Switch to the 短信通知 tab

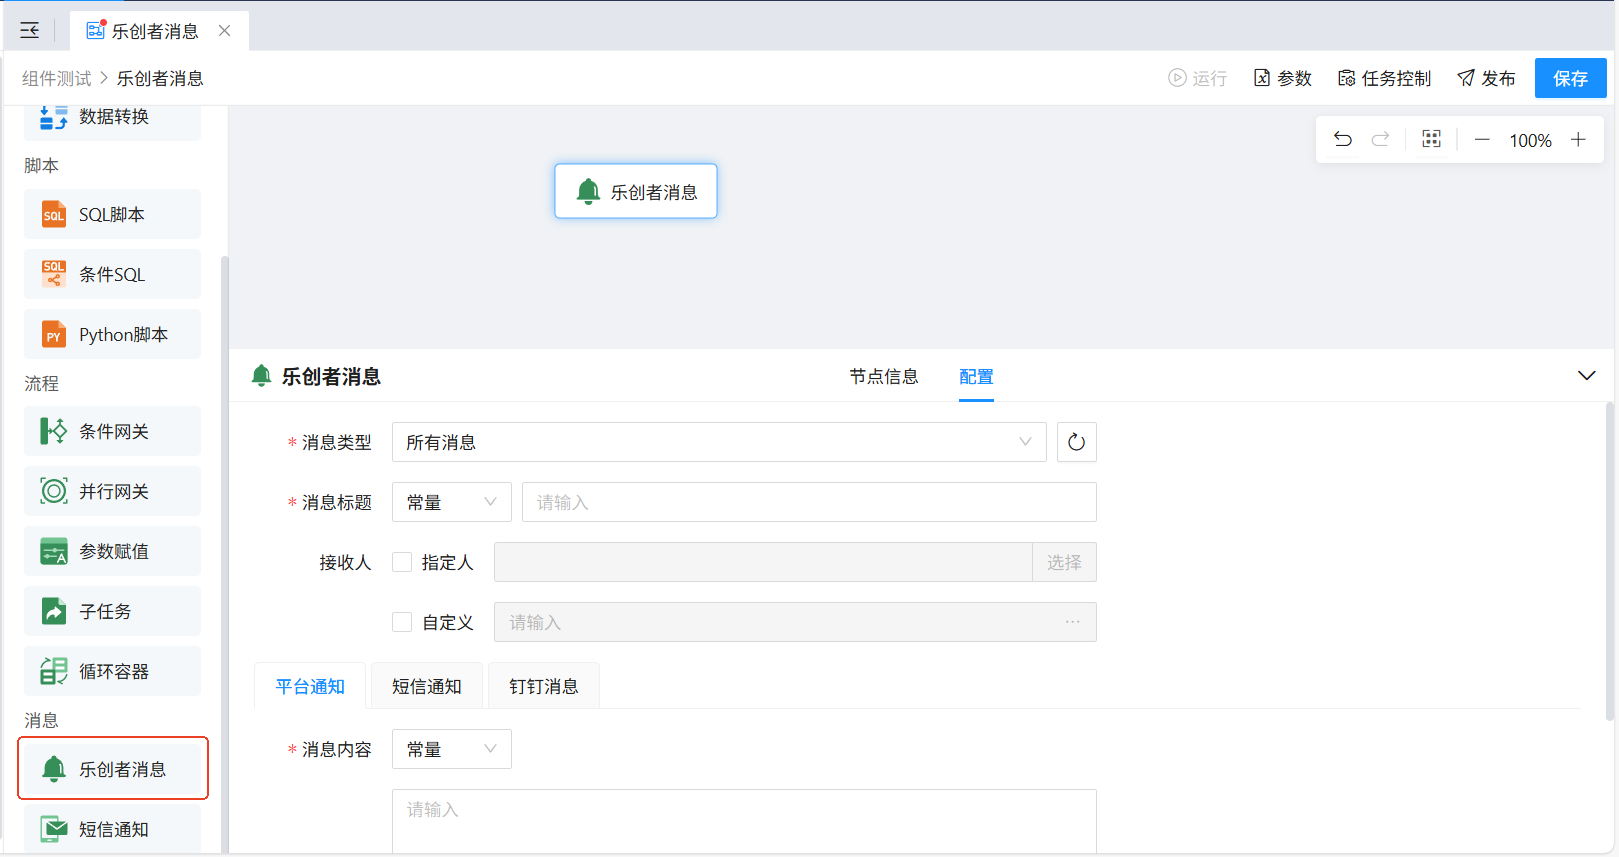click(x=427, y=687)
